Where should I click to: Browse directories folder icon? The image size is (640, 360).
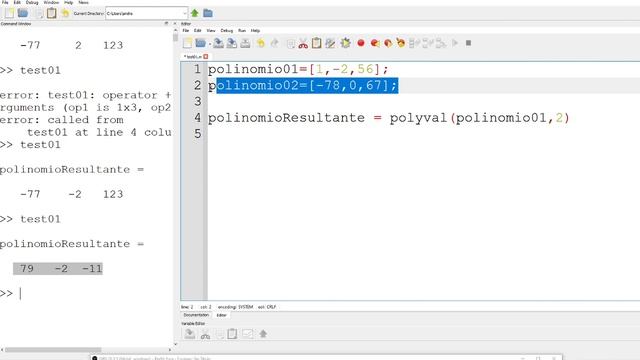pos(208,13)
